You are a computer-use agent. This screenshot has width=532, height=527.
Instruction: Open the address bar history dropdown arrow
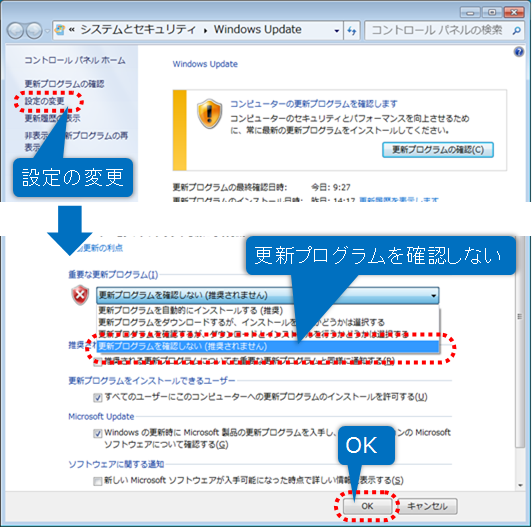pos(337,31)
